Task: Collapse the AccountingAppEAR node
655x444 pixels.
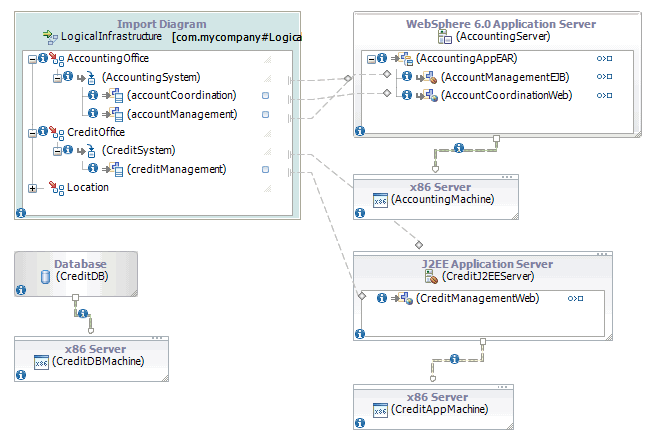Action: pyautogui.click(x=372, y=59)
